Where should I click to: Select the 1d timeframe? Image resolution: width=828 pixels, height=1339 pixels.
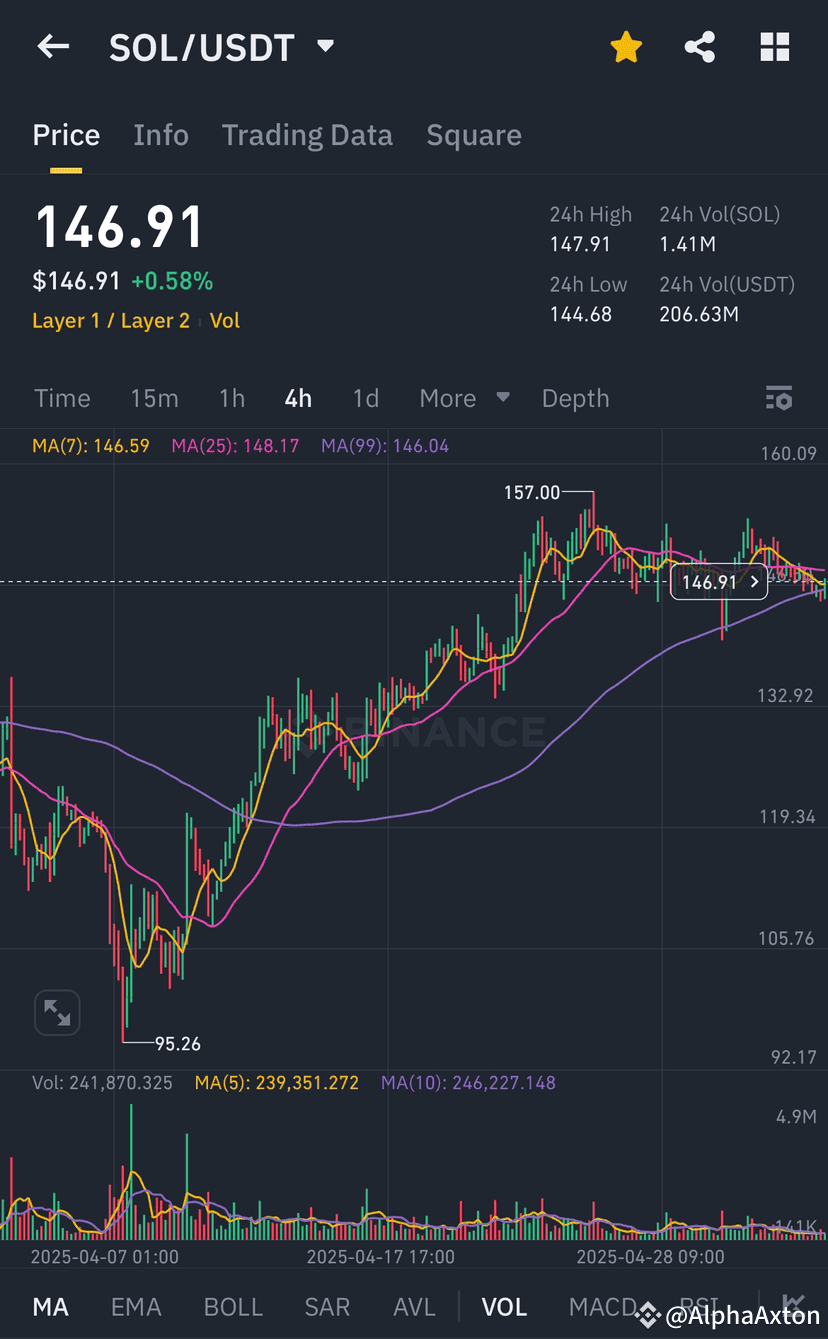366,398
